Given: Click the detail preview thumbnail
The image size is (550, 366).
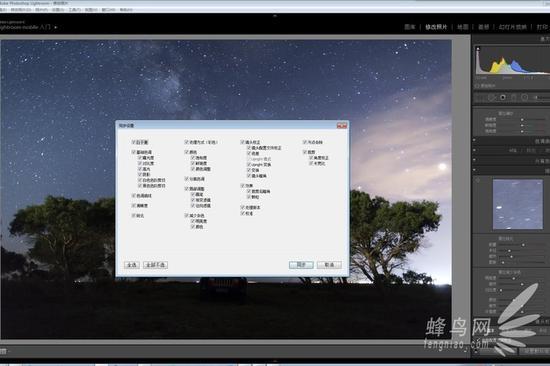Looking at the screenshot, I should tap(517, 204).
